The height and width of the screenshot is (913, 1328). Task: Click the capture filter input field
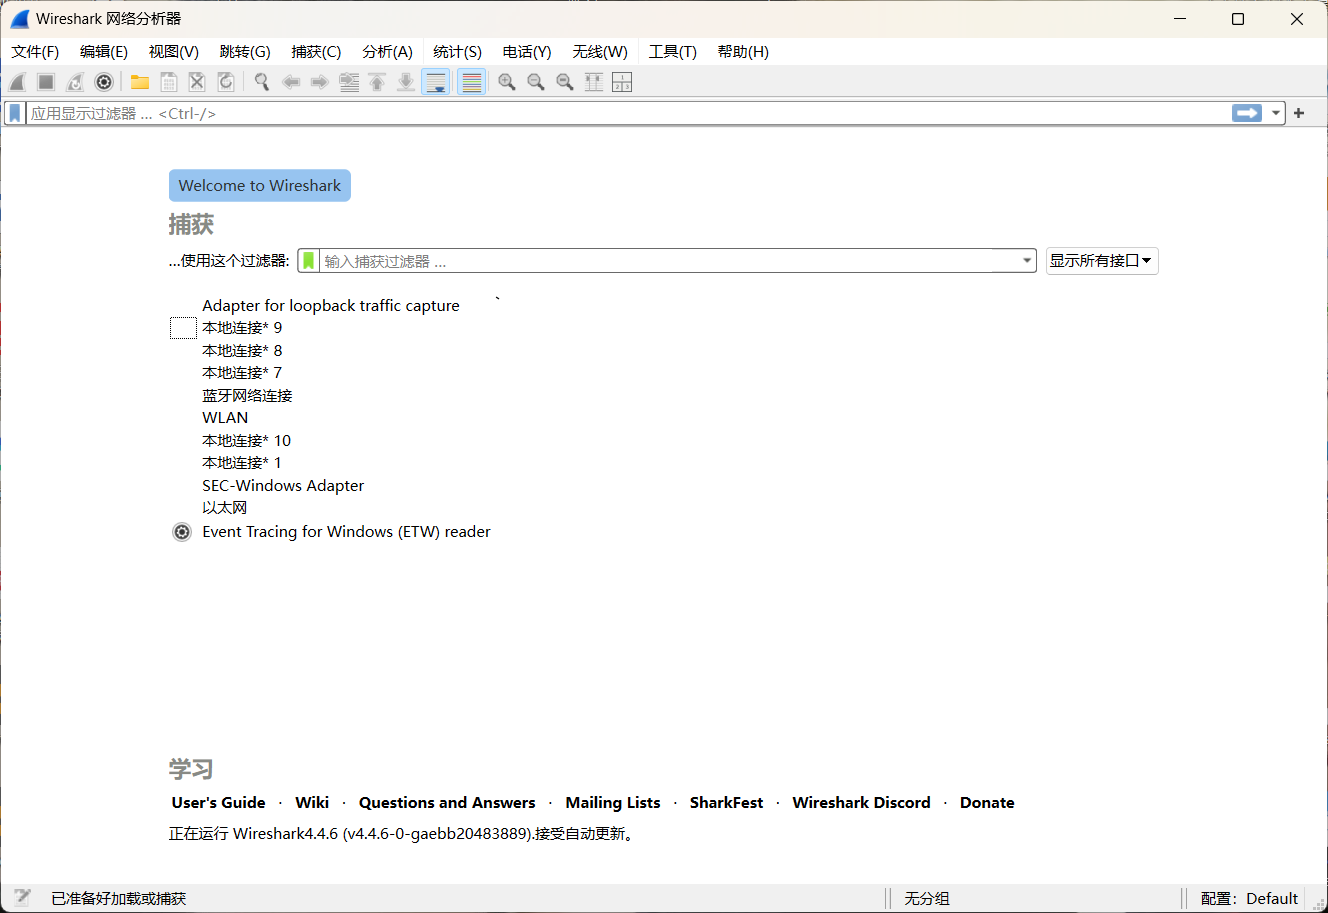[x=668, y=261]
